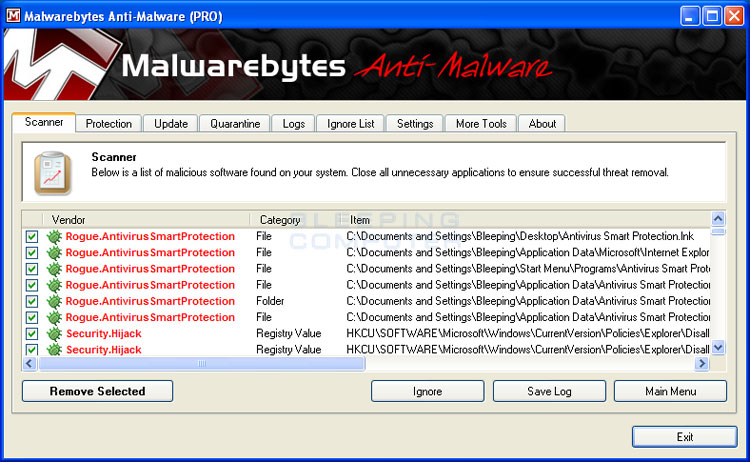Viewport: 750px width, 462px height.
Task: Minimize the Malwarebytes window
Action: pos(689,16)
